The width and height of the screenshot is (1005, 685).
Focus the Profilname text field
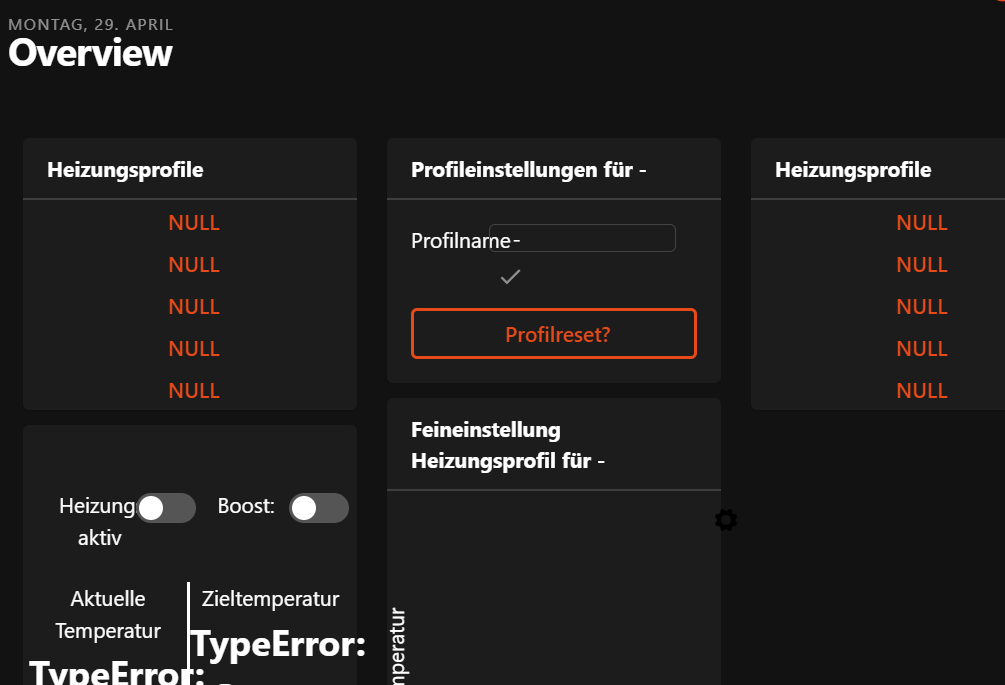[x=594, y=238]
